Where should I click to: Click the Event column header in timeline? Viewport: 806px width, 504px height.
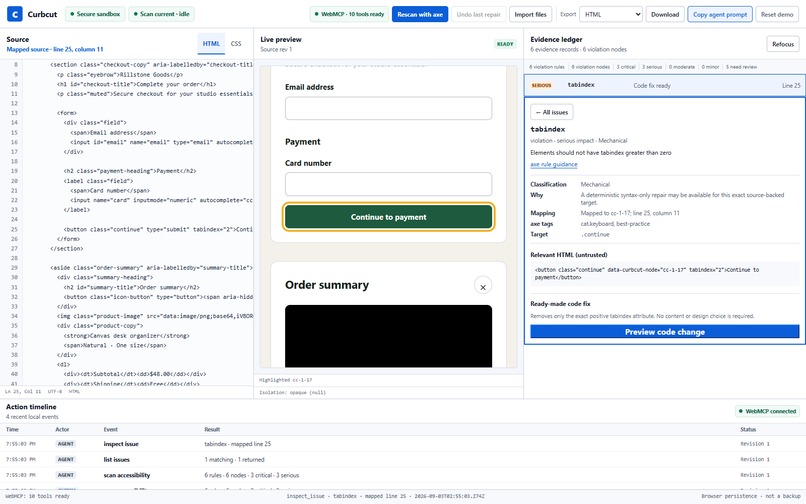(111, 429)
